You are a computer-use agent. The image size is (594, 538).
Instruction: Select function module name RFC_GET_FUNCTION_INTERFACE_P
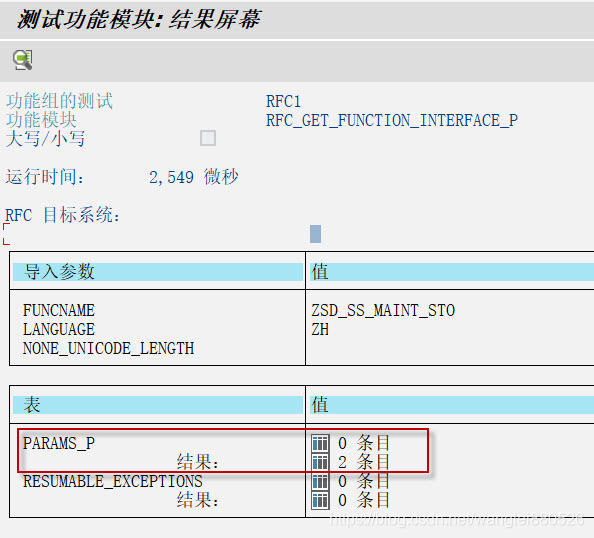pos(392,120)
